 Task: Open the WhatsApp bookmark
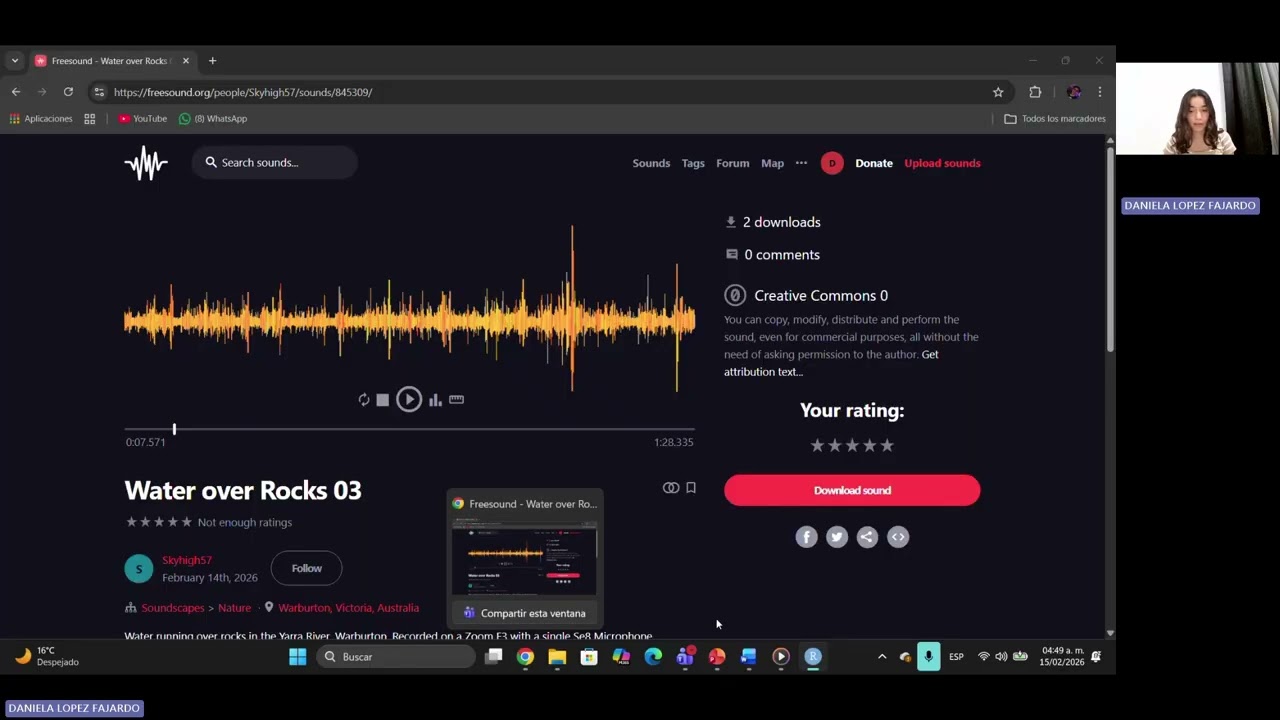coord(213,119)
